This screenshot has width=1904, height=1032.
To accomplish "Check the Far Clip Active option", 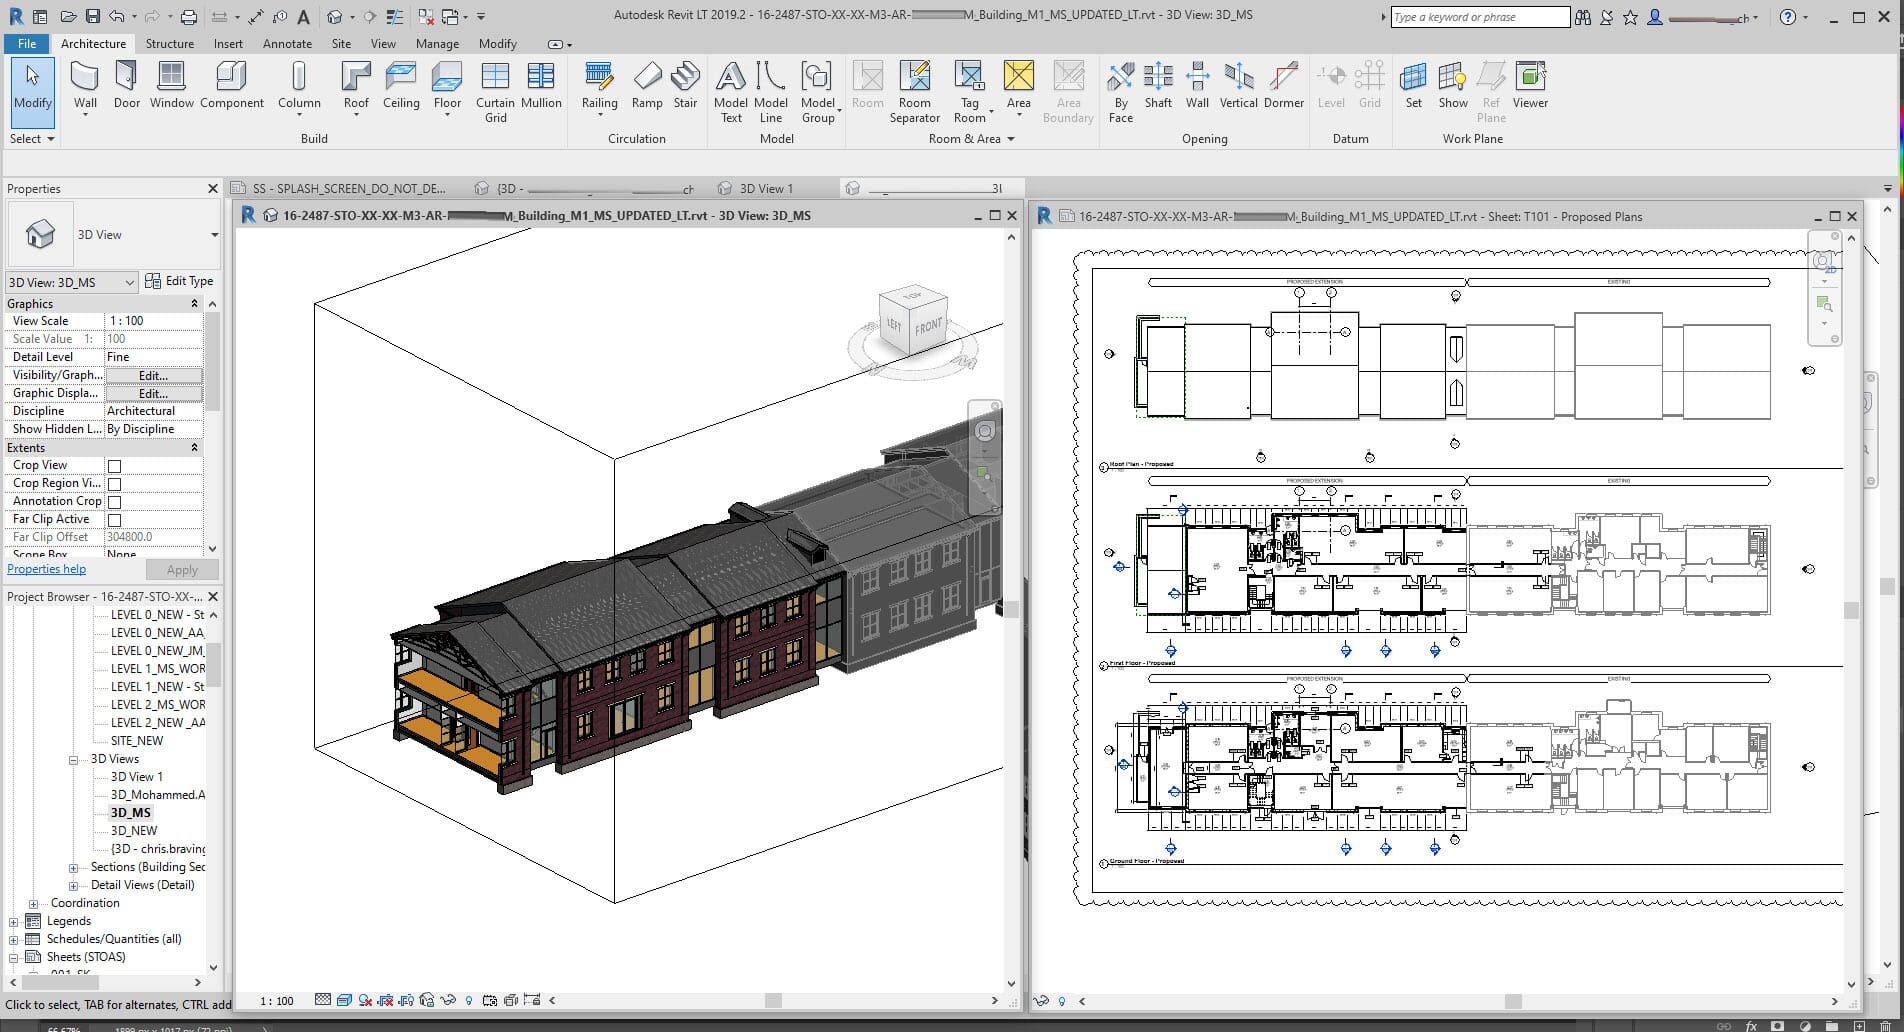I will [115, 519].
